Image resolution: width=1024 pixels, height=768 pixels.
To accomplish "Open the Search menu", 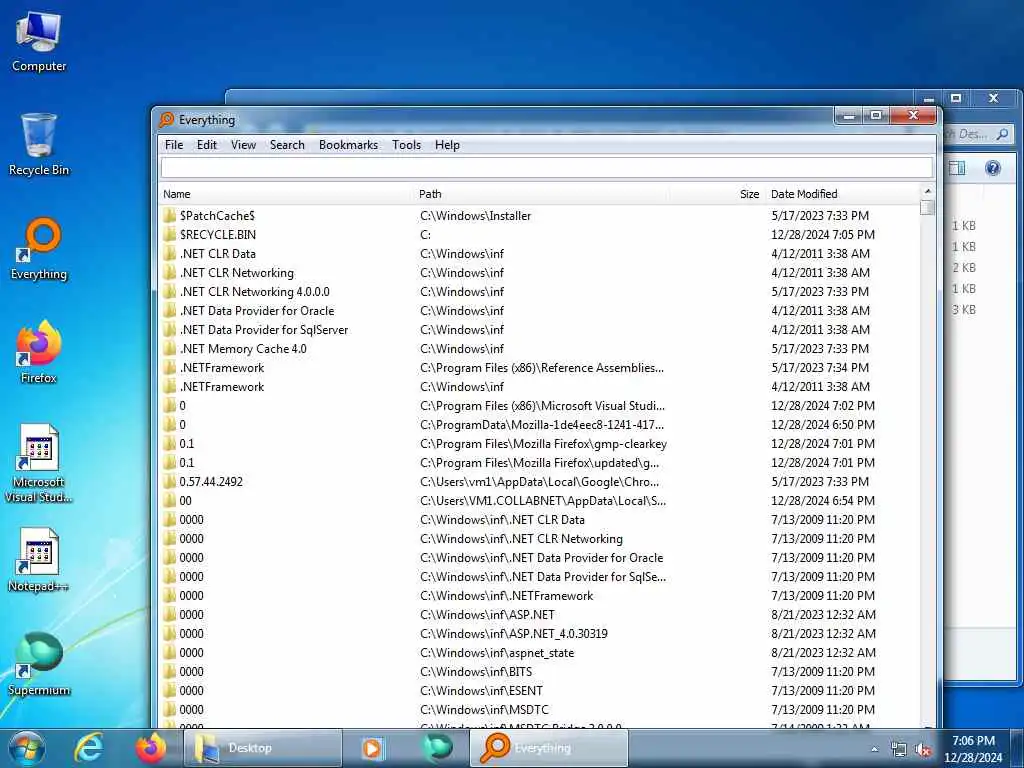I will click(287, 145).
